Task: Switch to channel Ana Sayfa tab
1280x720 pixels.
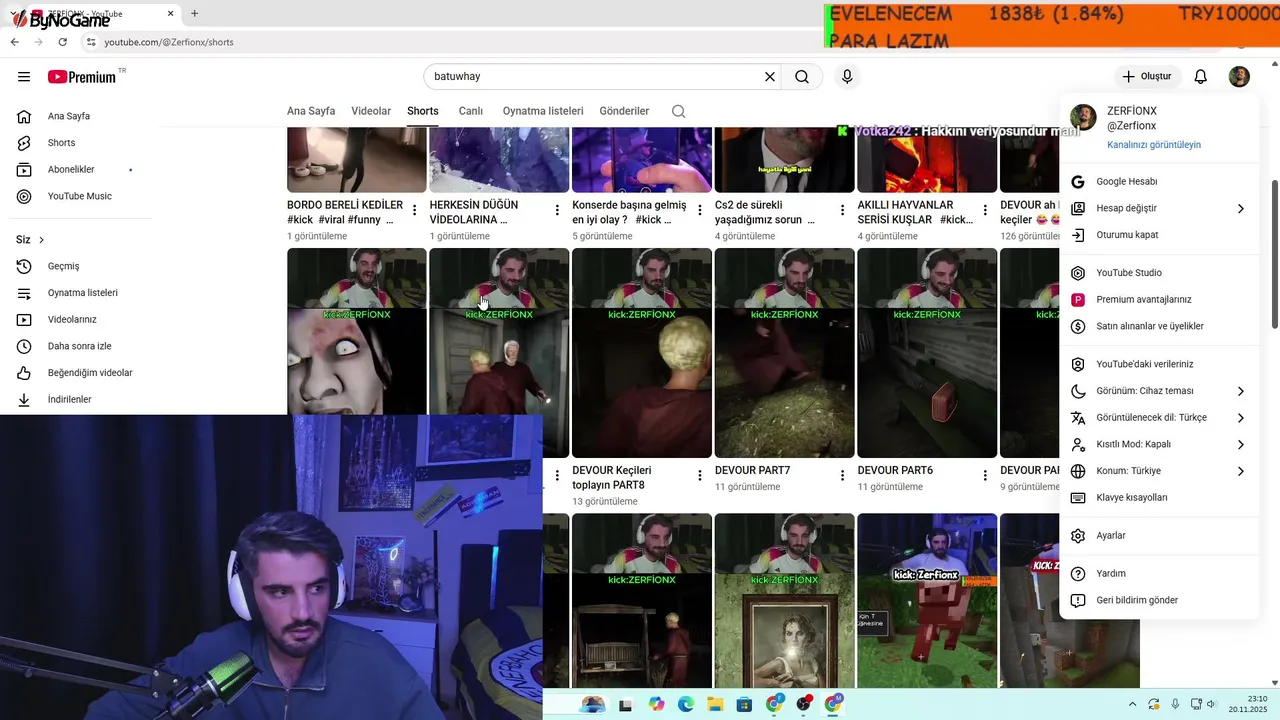Action: pos(311,111)
